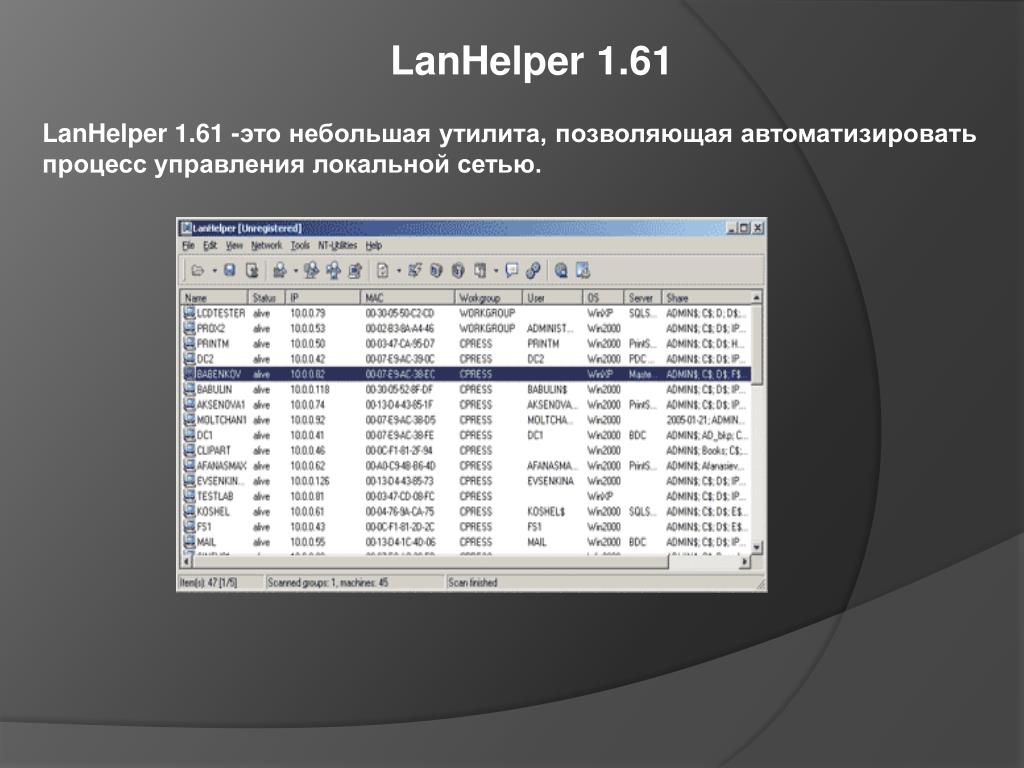The image size is (1024, 768).
Task: Select the highlighted BABENKOV row
Action: [466, 374]
